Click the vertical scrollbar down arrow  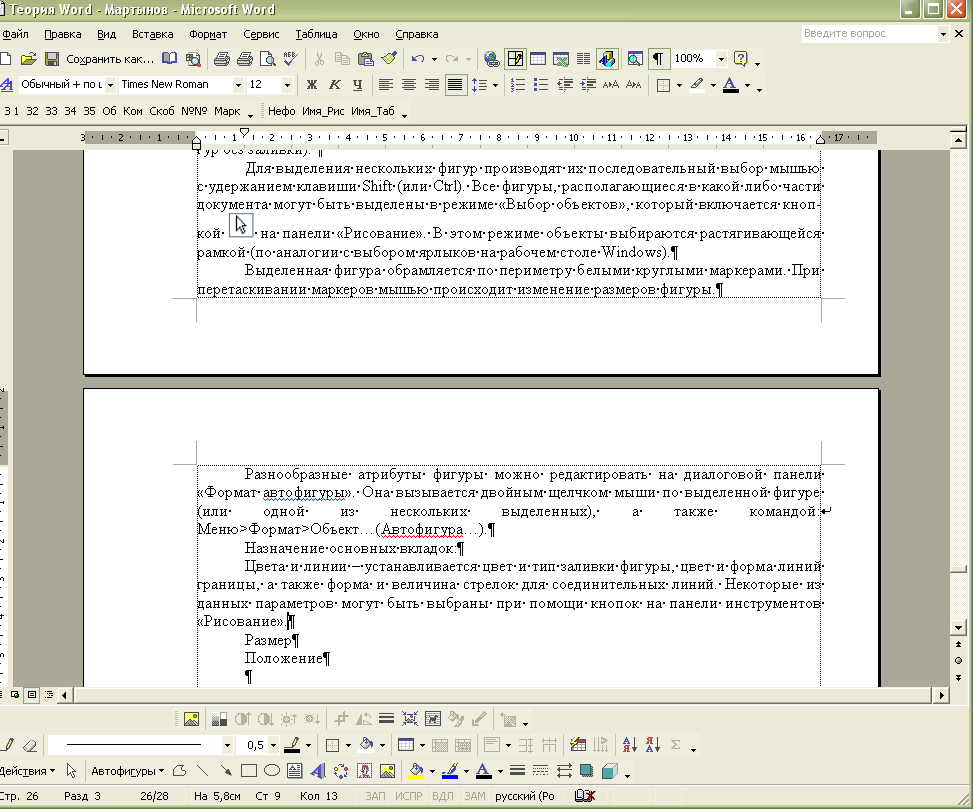[x=958, y=628]
